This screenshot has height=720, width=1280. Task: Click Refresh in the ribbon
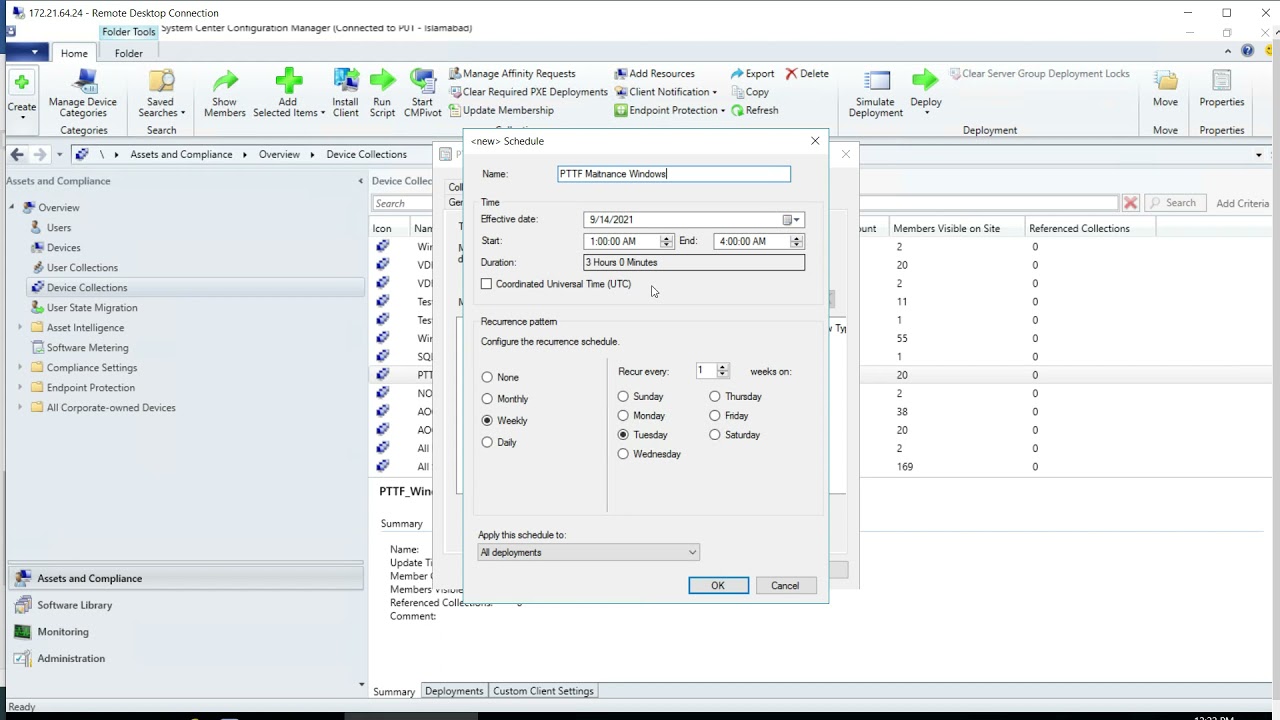pyautogui.click(x=754, y=111)
